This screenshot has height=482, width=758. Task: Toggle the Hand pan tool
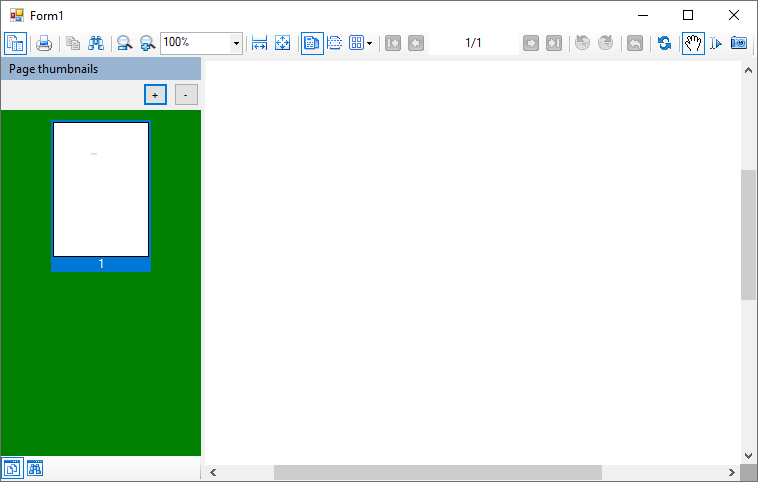tap(693, 44)
